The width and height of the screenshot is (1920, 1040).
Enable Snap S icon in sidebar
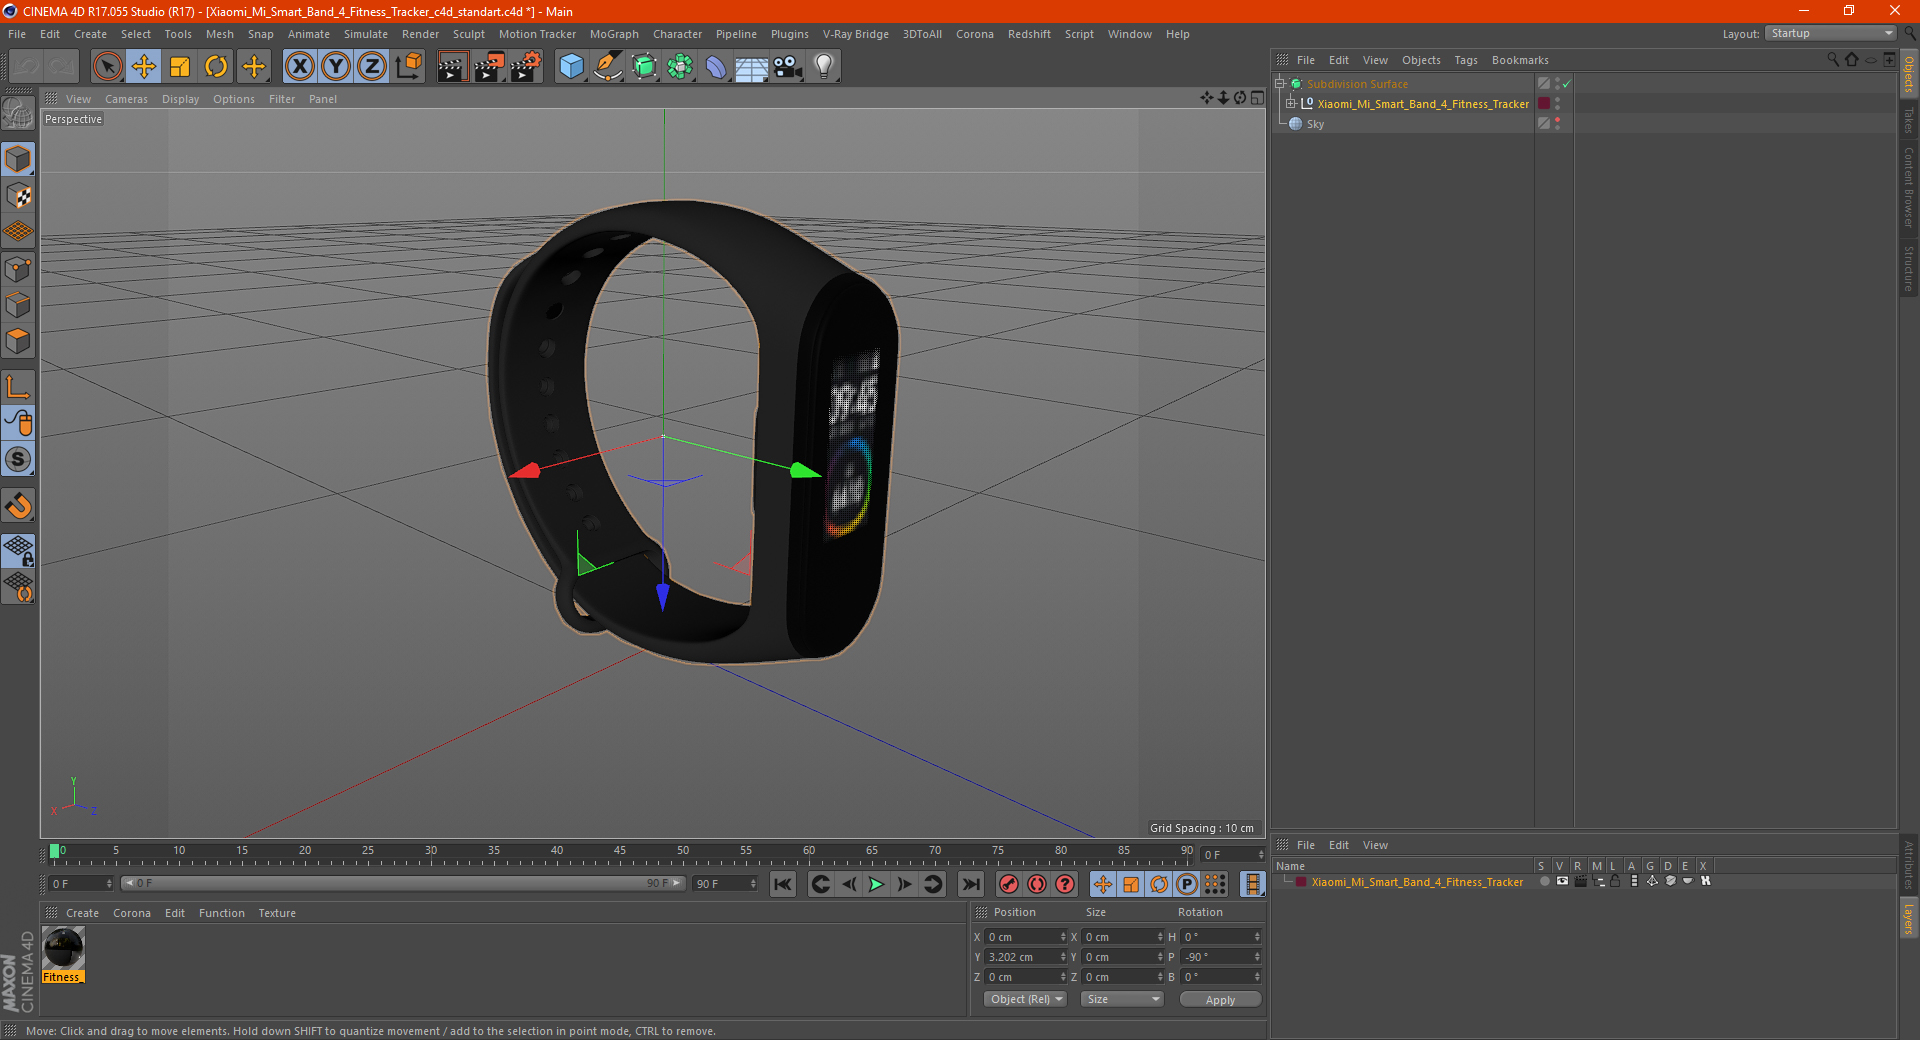click(18, 460)
